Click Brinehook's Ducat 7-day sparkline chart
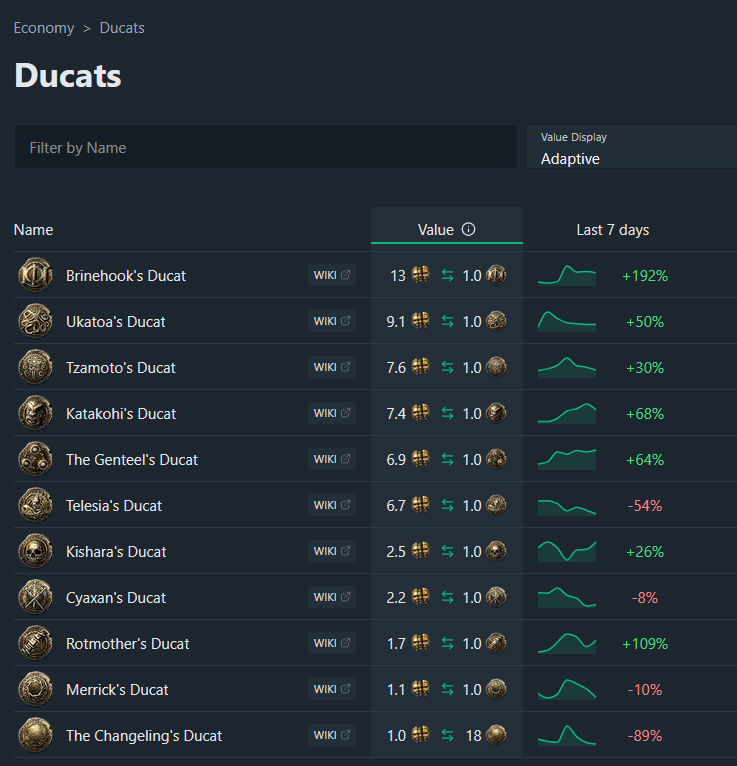The width and height of the screenshot is (737, 766). 567,276
